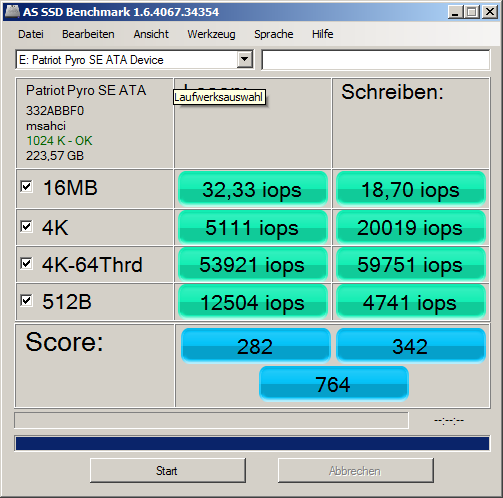Image resolution: width=503 pixels, height=498 pixels.
Task: Click the 1024 K - OK alignment text
Action: click(59, 141)
